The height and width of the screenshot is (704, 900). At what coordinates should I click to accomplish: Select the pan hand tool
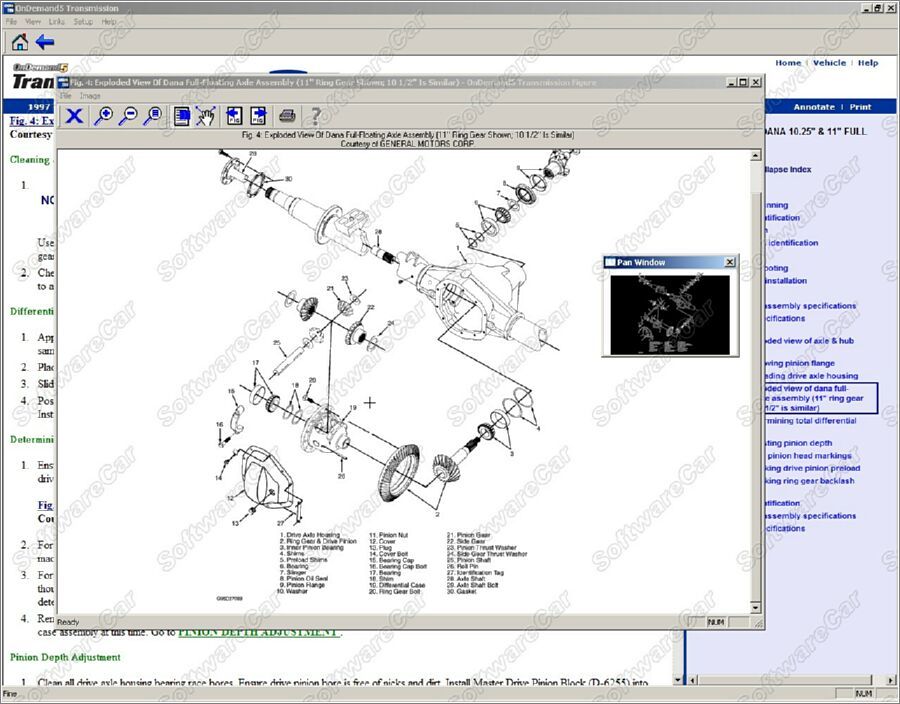(206, 116)
